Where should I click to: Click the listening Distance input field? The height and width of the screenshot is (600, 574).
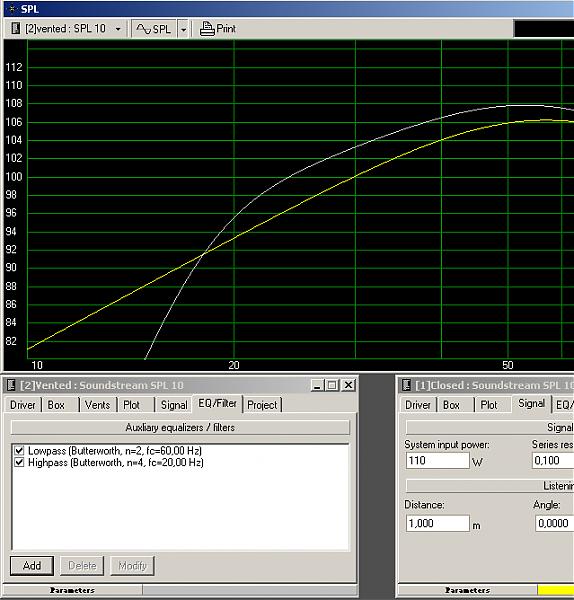437,523
